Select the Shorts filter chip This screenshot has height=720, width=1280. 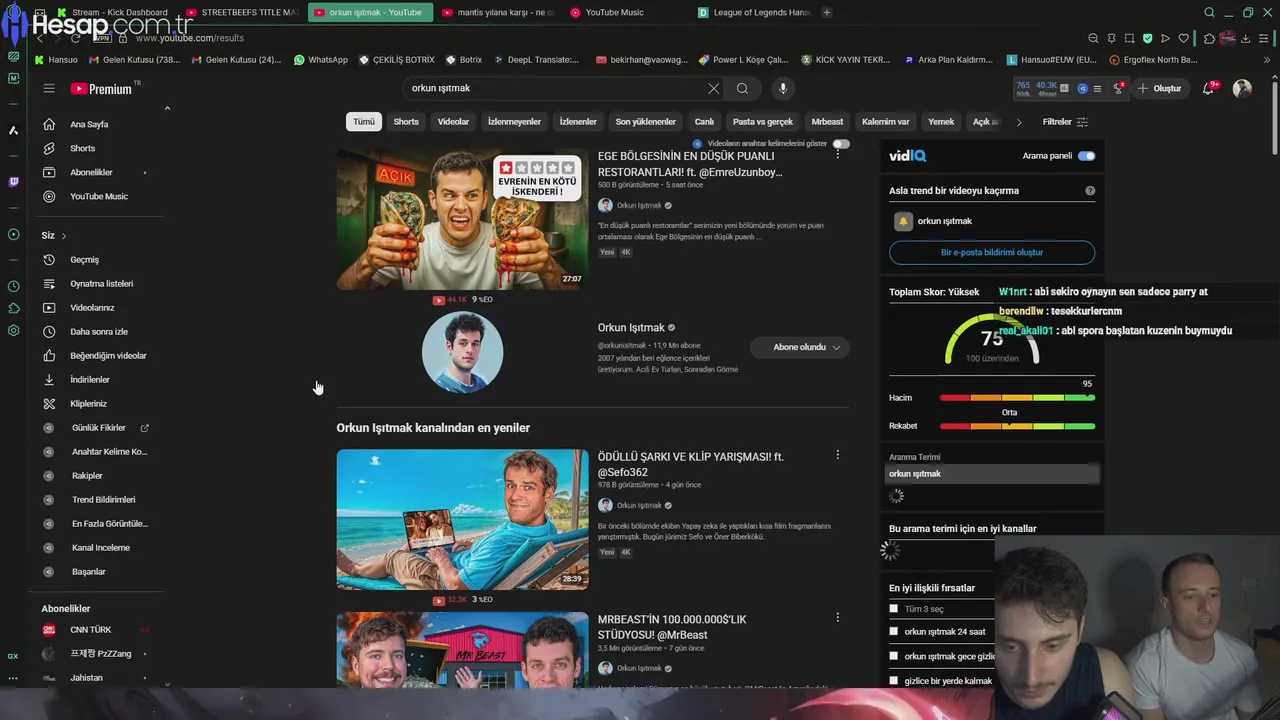[x=406, y=122]
